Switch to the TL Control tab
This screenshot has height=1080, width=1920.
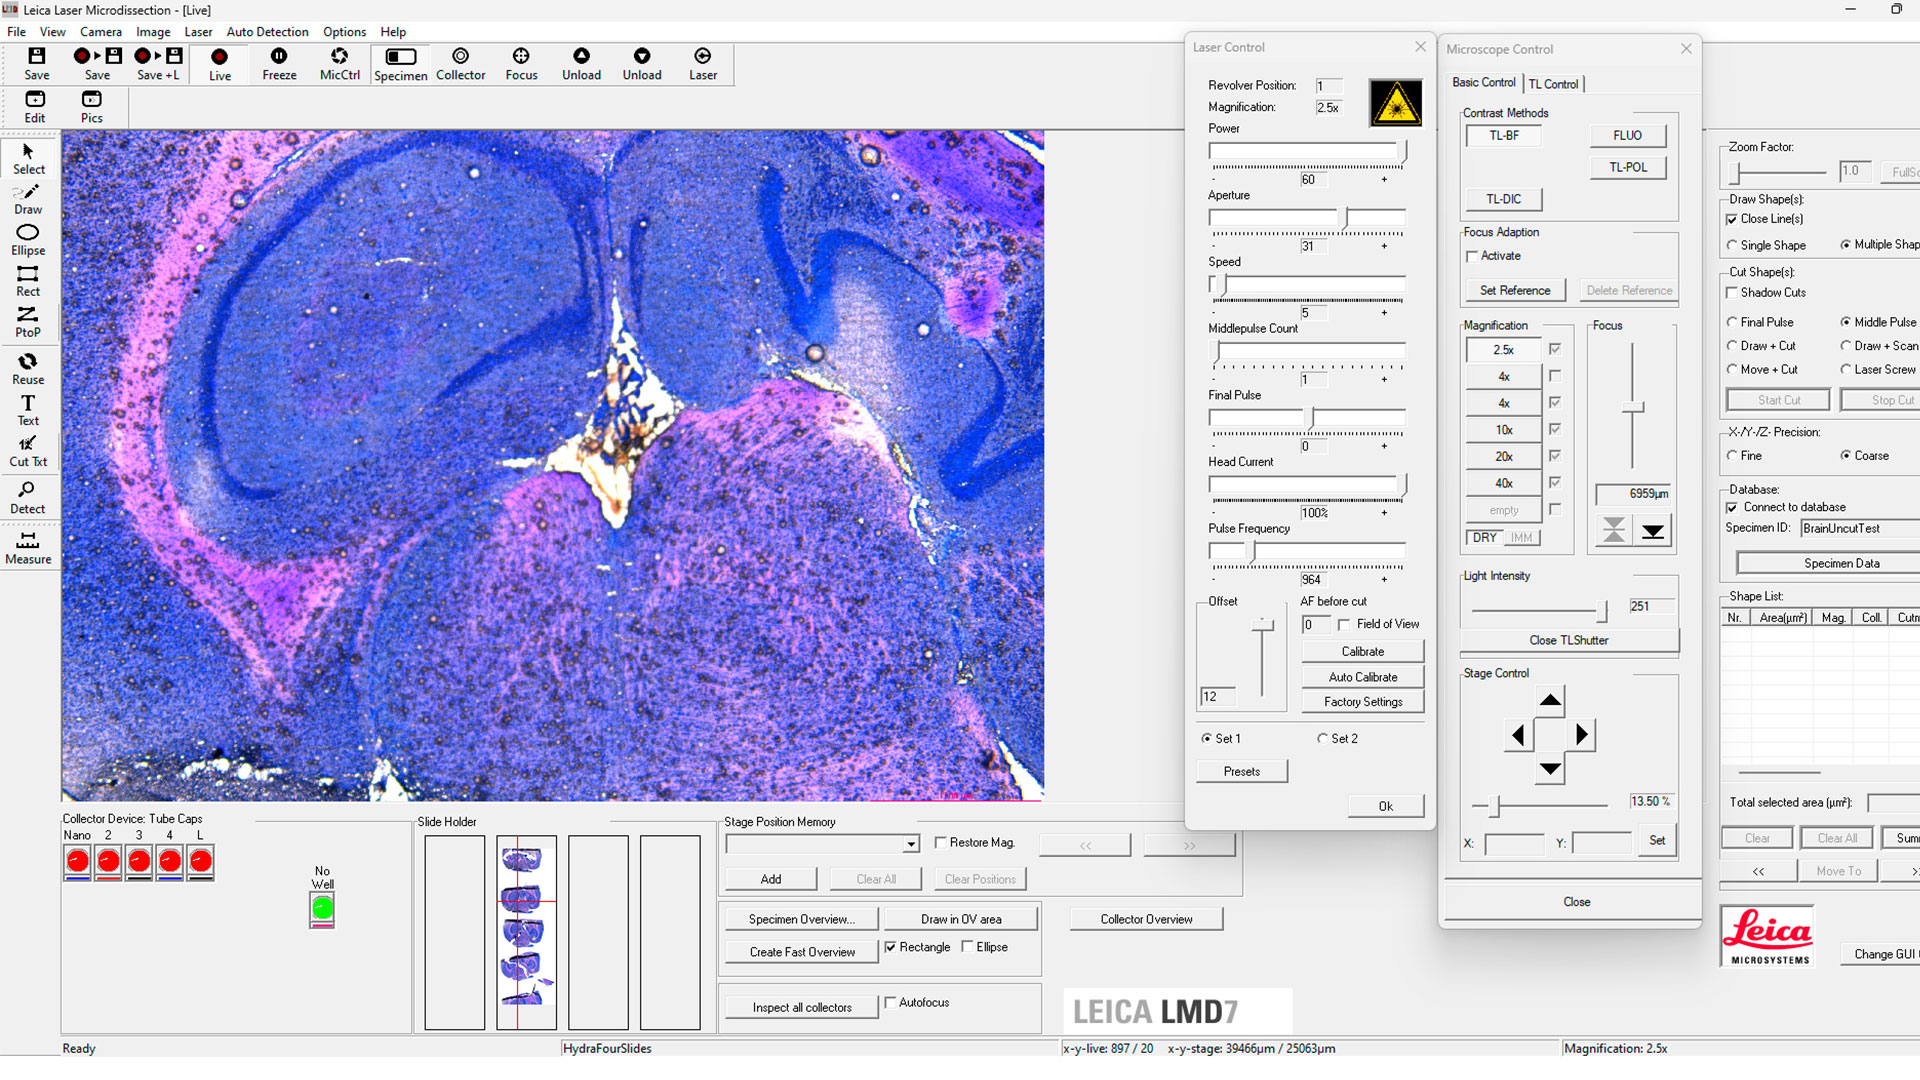click(x=1553, y=84)
